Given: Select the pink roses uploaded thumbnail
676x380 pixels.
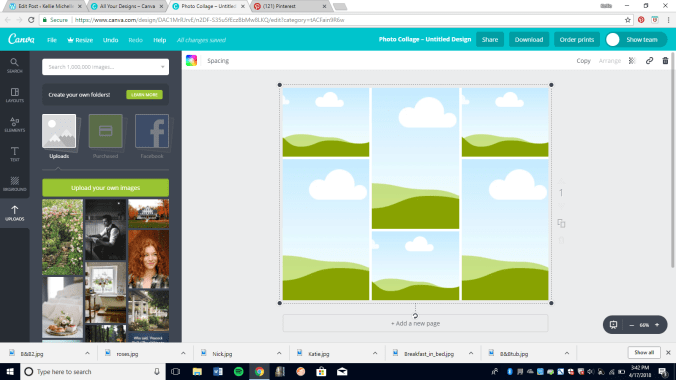Looking at the screenshot, I should tap(63, 237).
